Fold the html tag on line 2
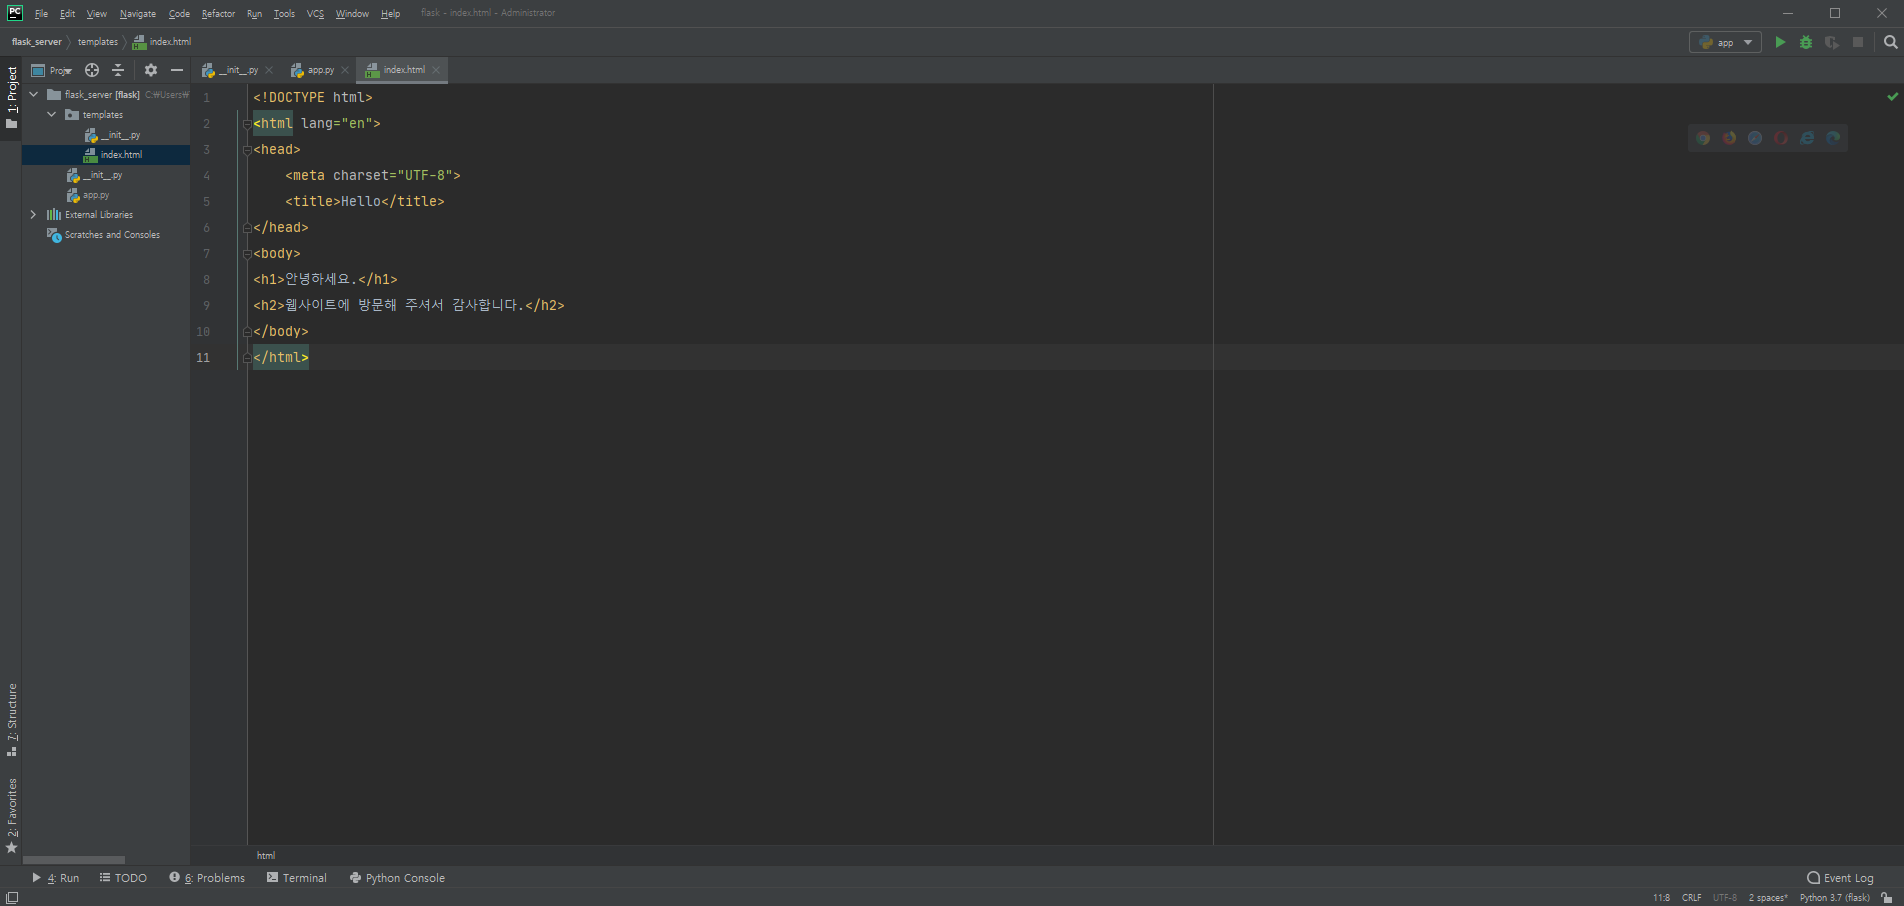1904x906 pixels. pos(247,124)
